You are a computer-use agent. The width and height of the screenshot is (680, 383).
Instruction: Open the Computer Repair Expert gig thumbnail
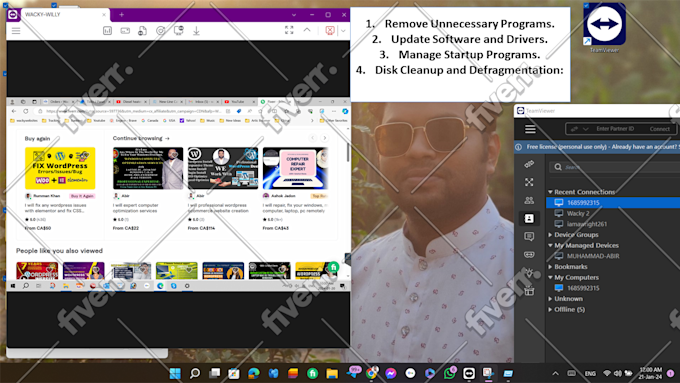295,168
